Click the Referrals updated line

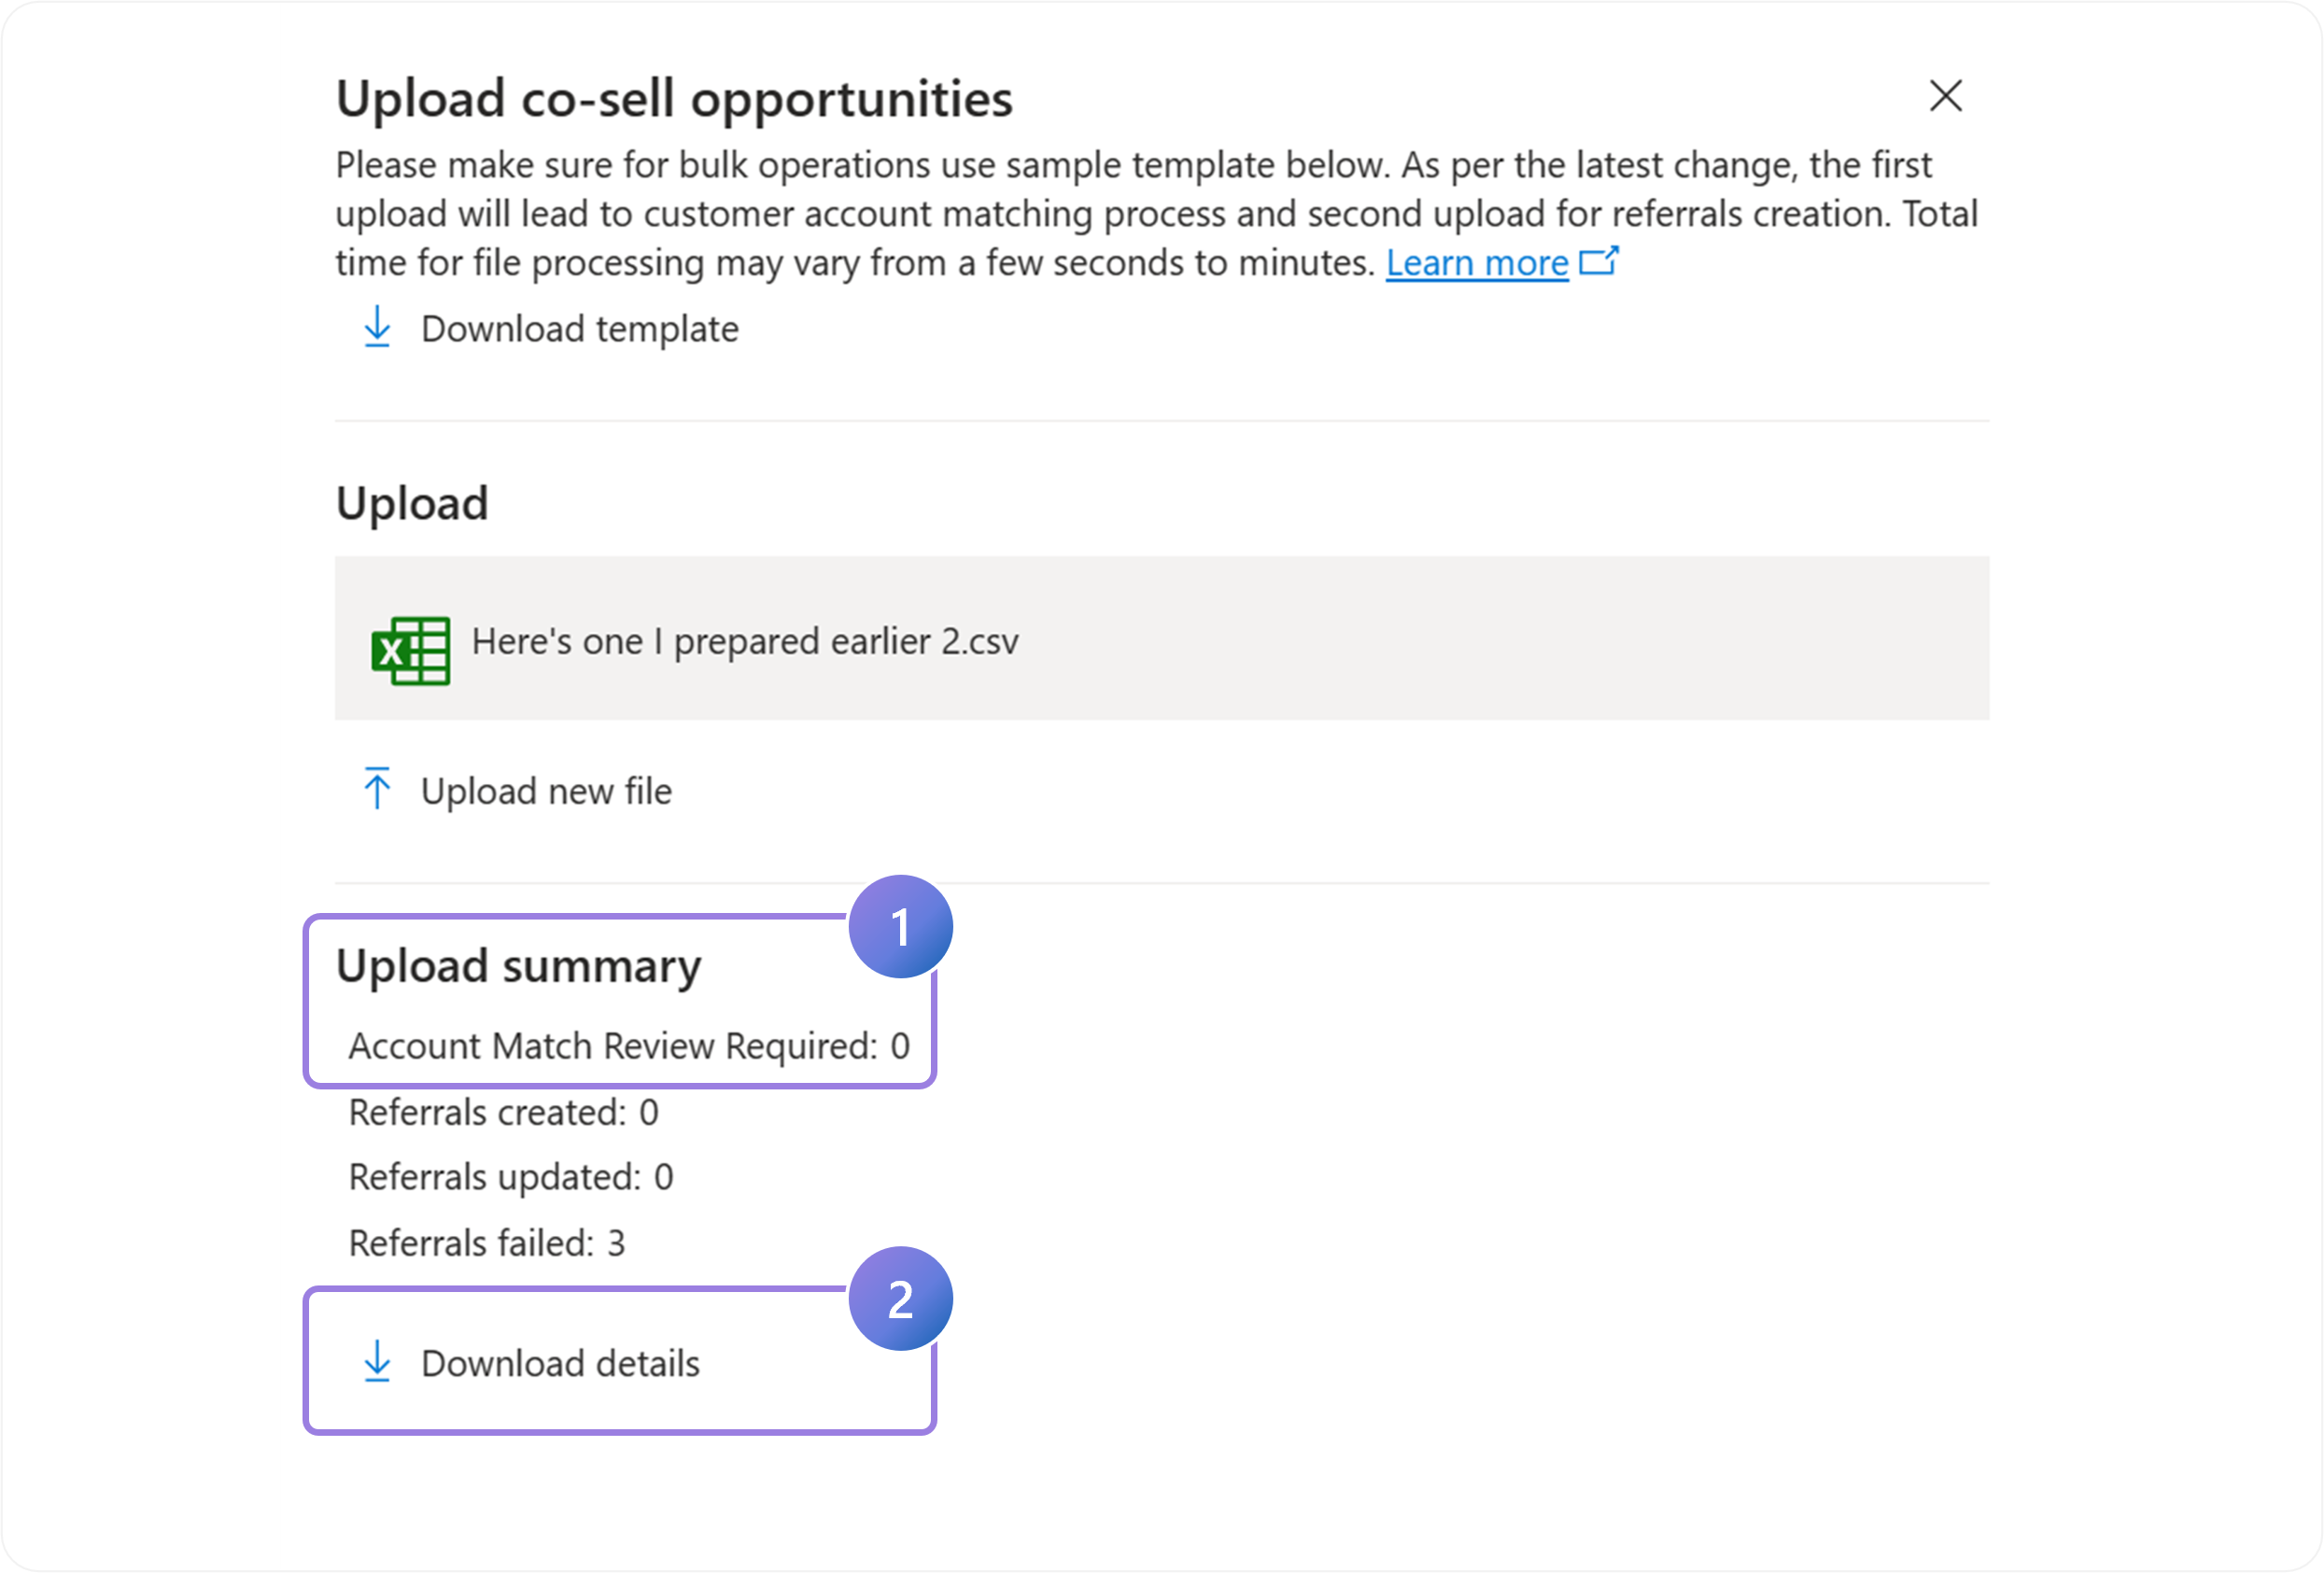(x=511, y=1177)
